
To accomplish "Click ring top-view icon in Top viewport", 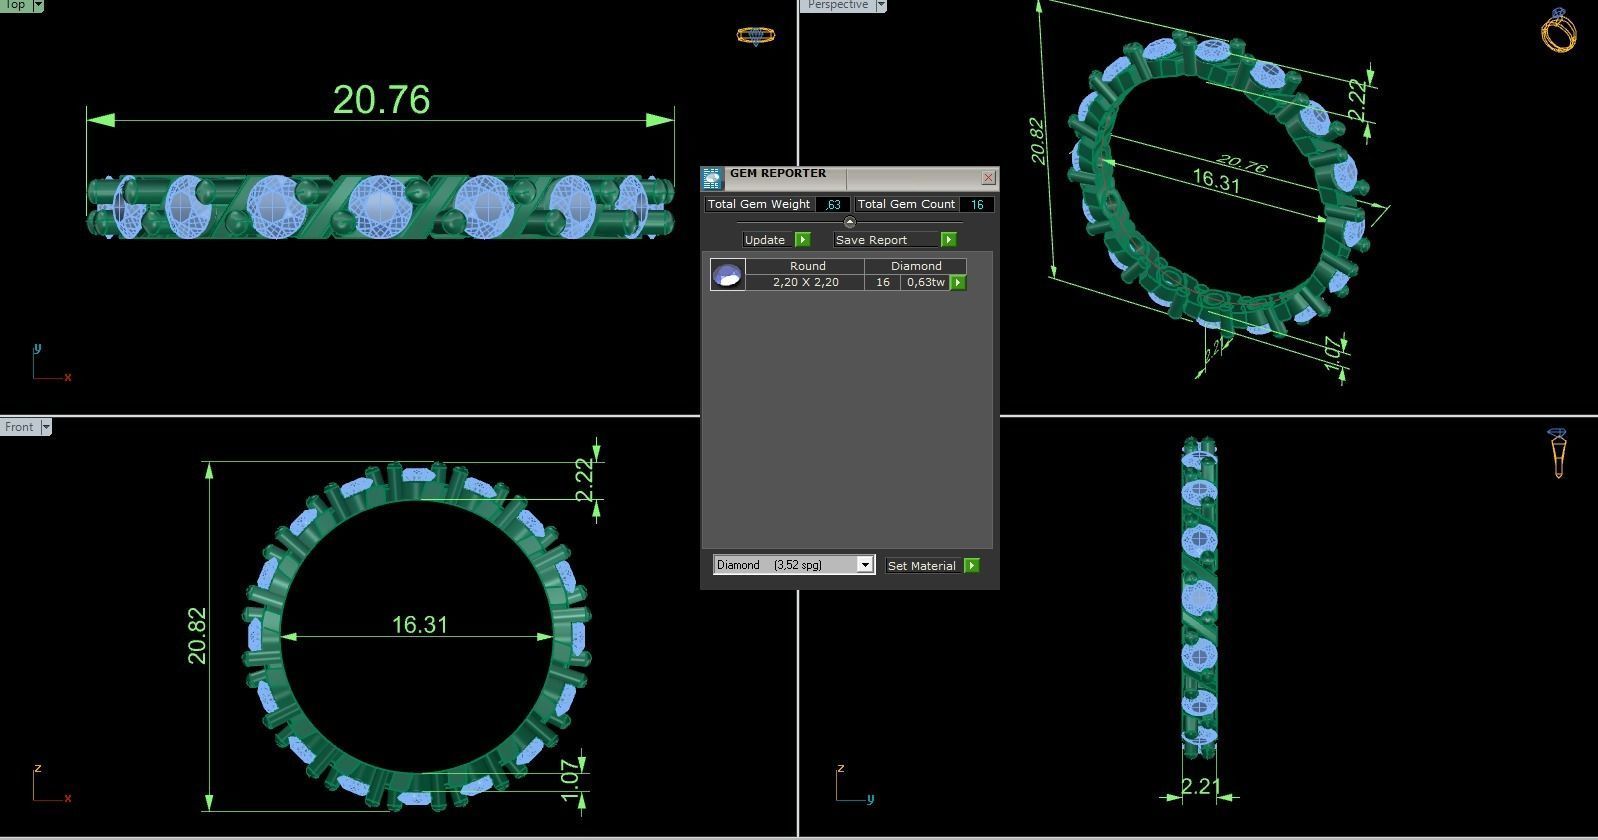I will click(x=755, y=36).
